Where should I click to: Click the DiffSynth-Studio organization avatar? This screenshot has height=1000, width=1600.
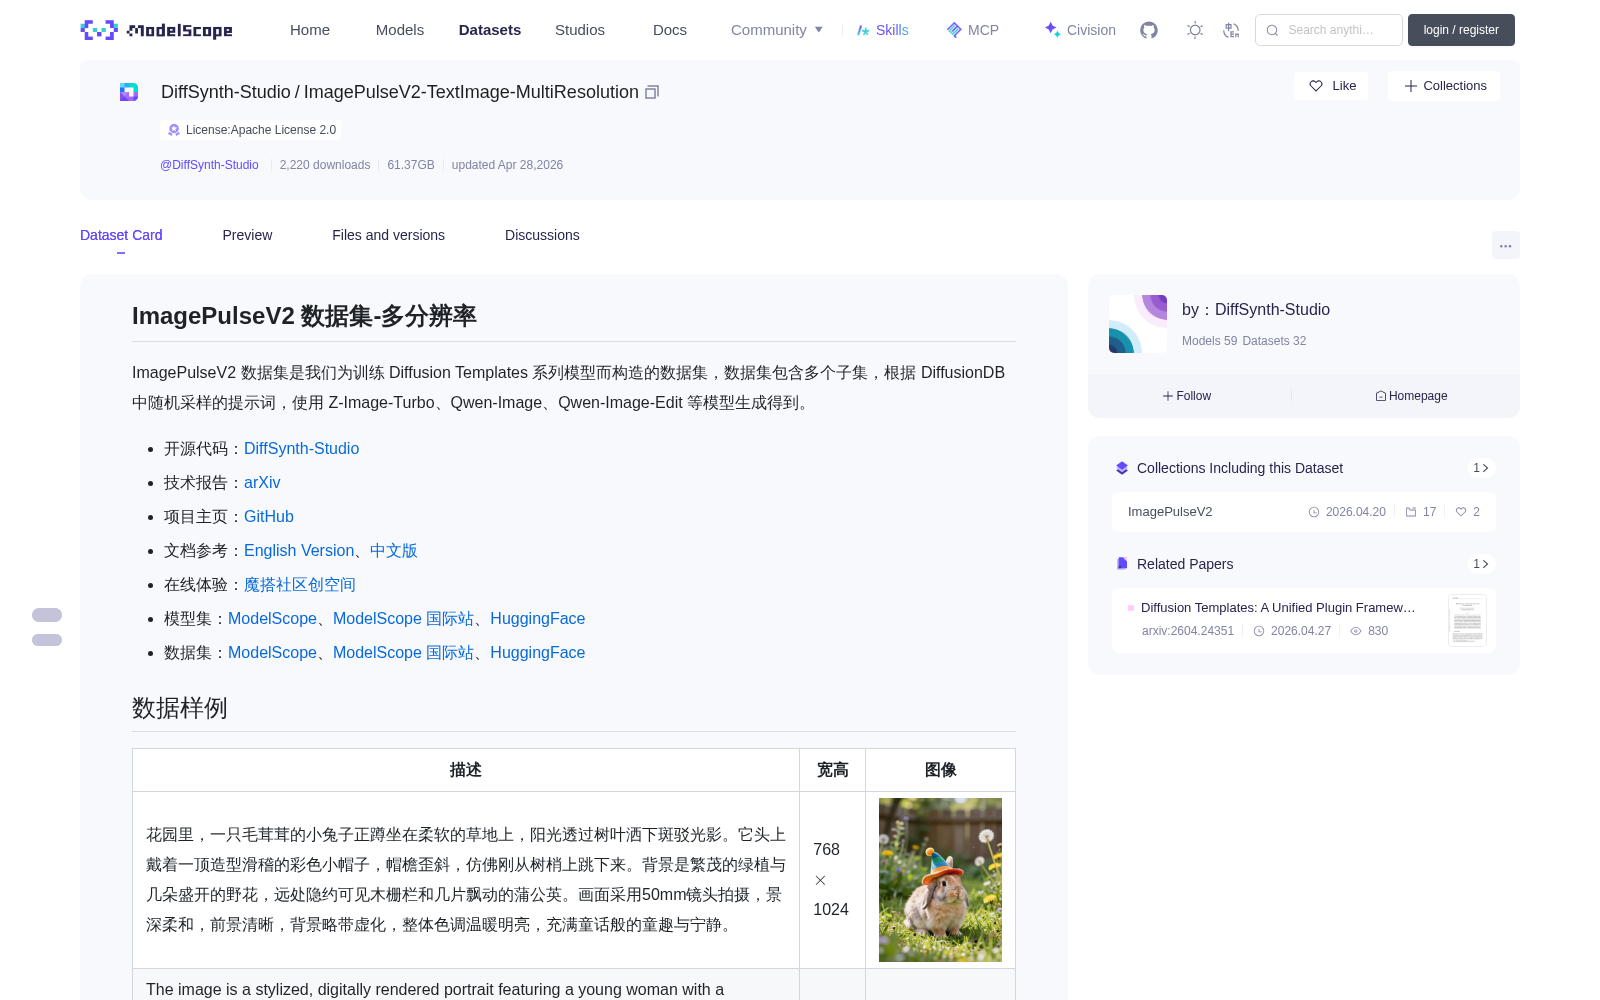tap(1138, 324)
